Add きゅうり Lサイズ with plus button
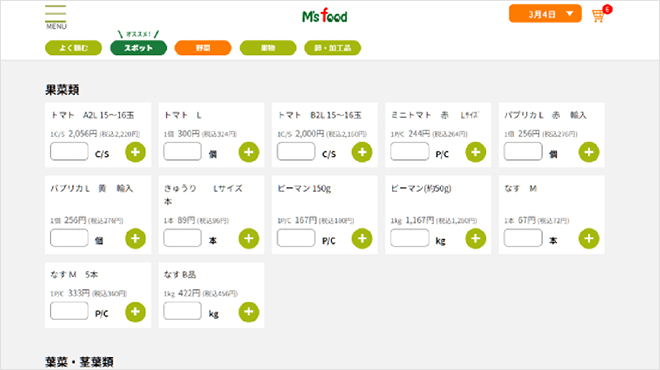 pos(249,239)
